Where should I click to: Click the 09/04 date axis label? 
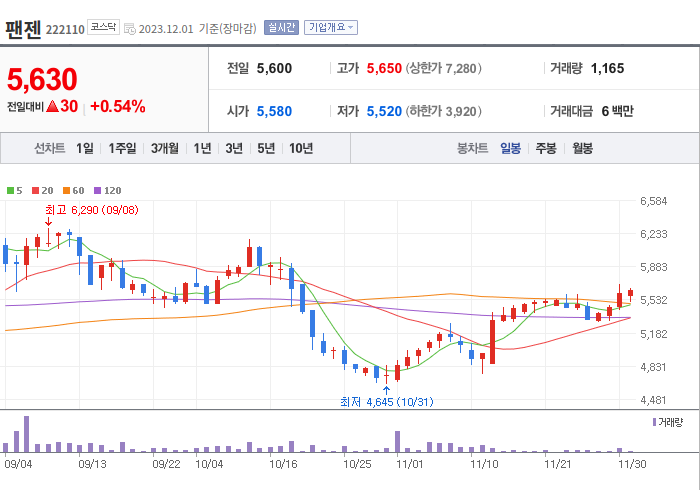tap(18, 464)
